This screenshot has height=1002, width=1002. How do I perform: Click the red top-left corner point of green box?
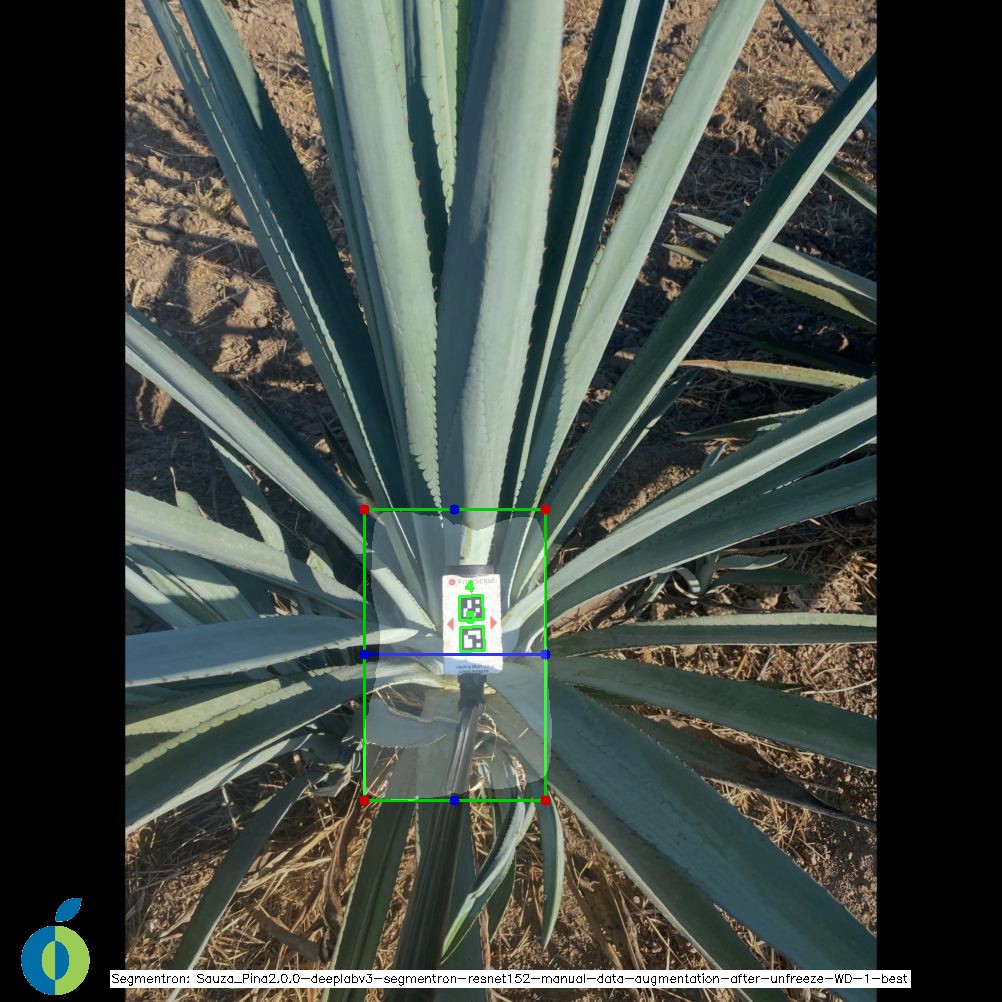[x=364, y=509]
